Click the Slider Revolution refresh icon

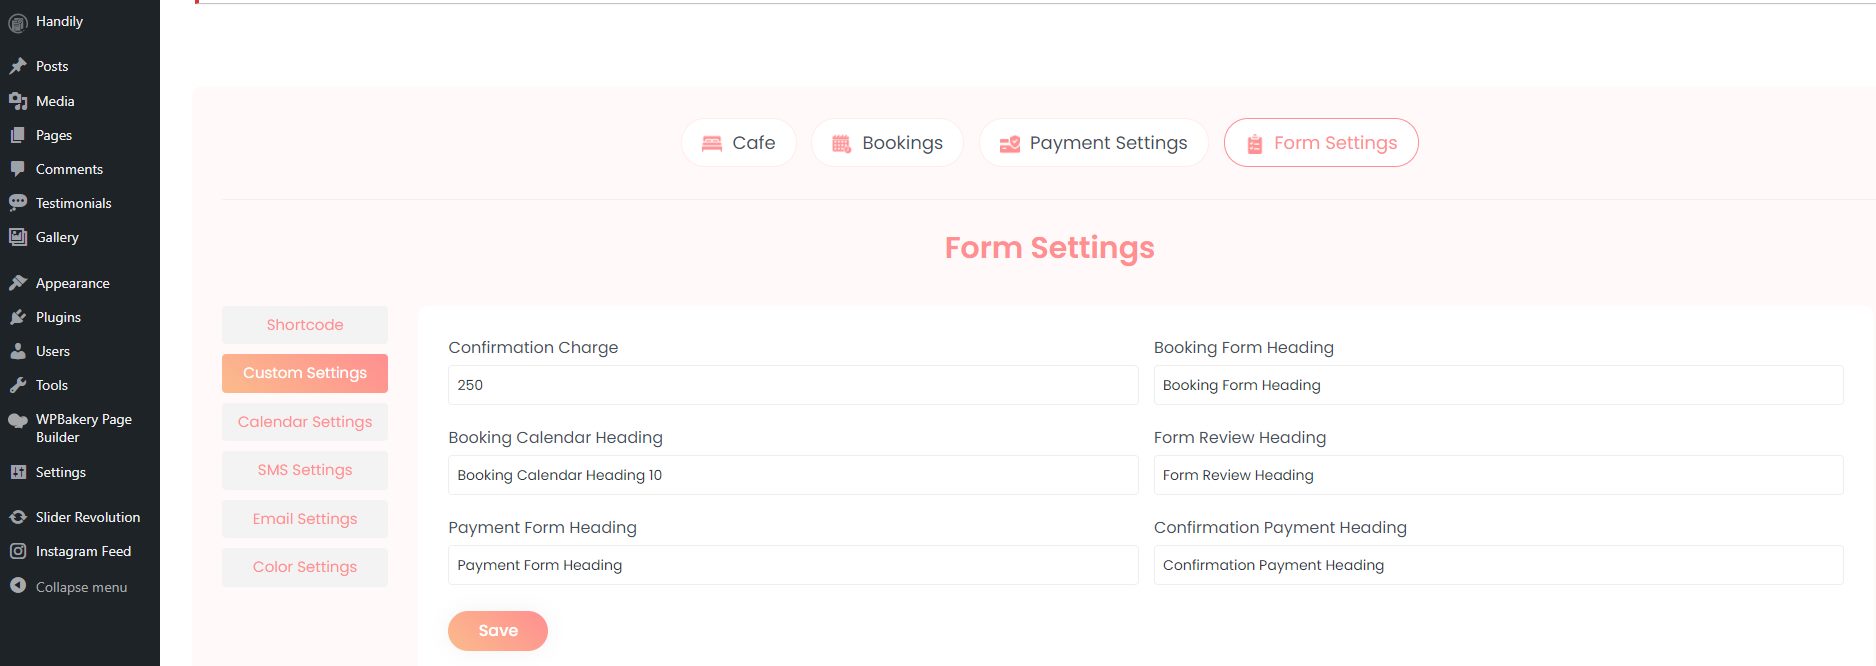[x=18, y=517]
